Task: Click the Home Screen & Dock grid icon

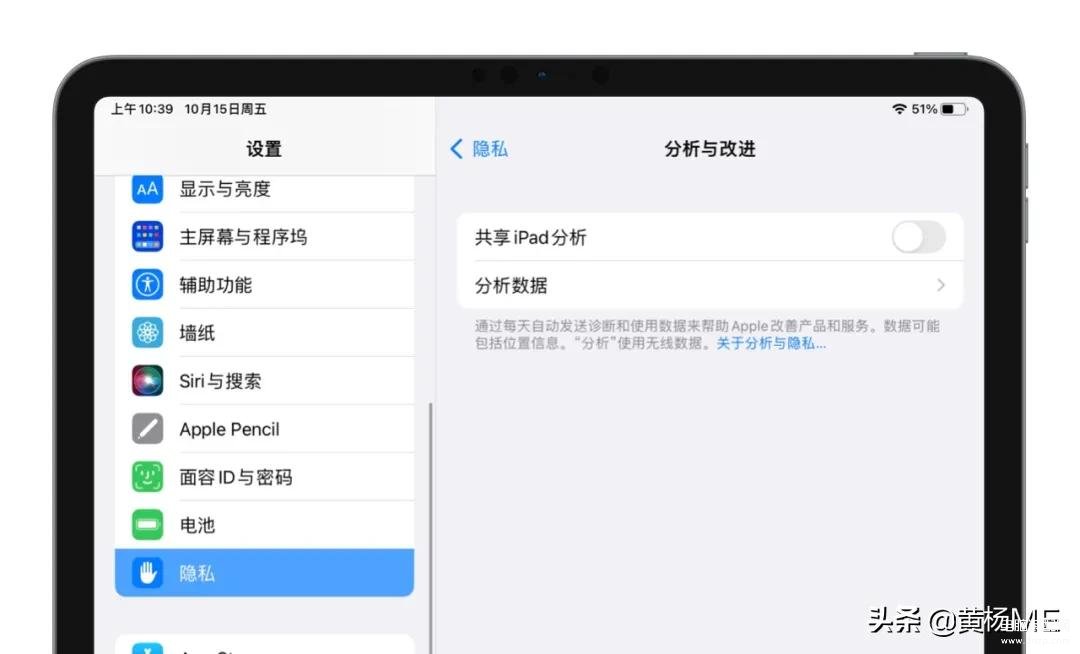Action: click(x=148, y=237)
